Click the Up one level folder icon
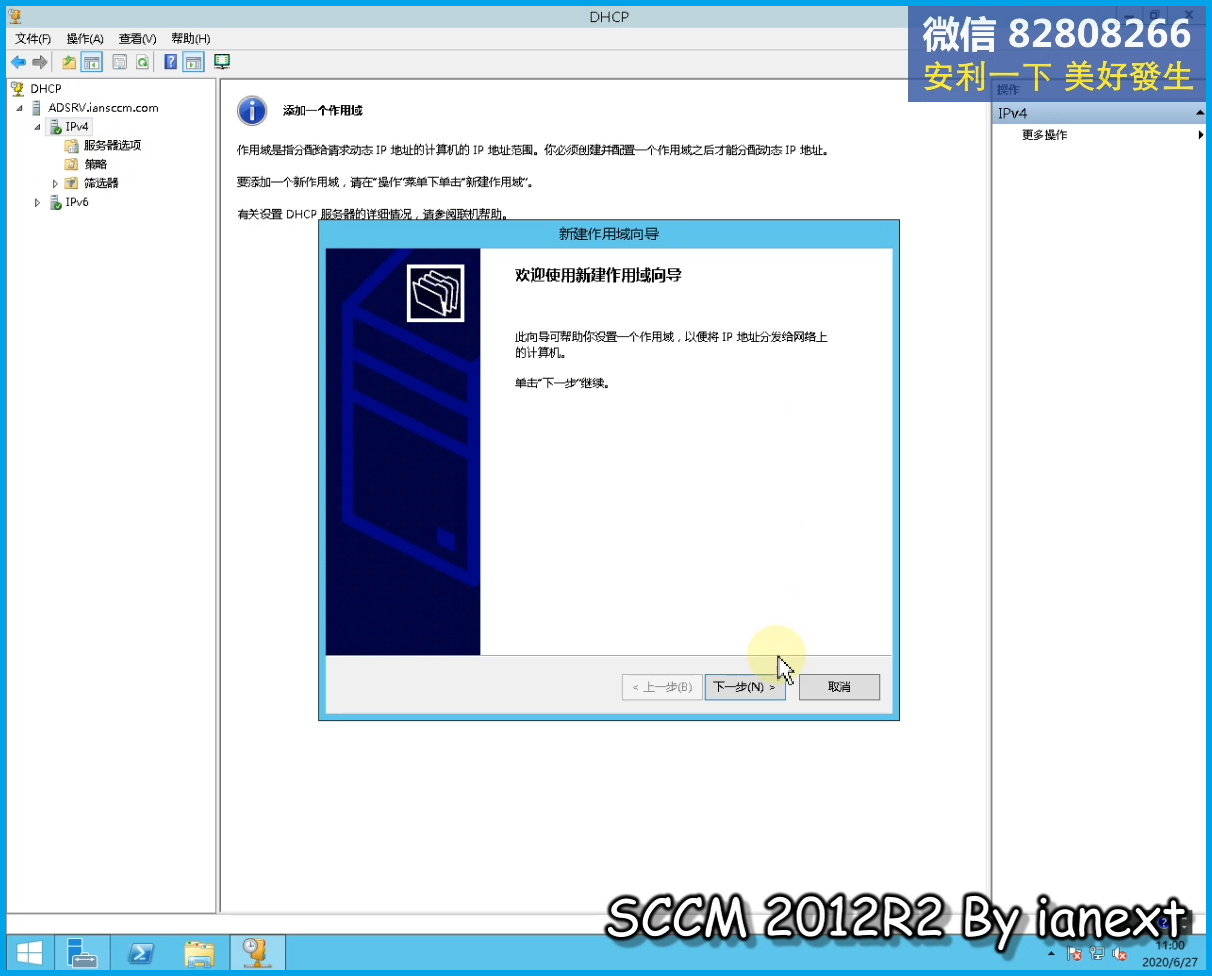Viewport: 1212px width, 976px height. pos(69,62)
